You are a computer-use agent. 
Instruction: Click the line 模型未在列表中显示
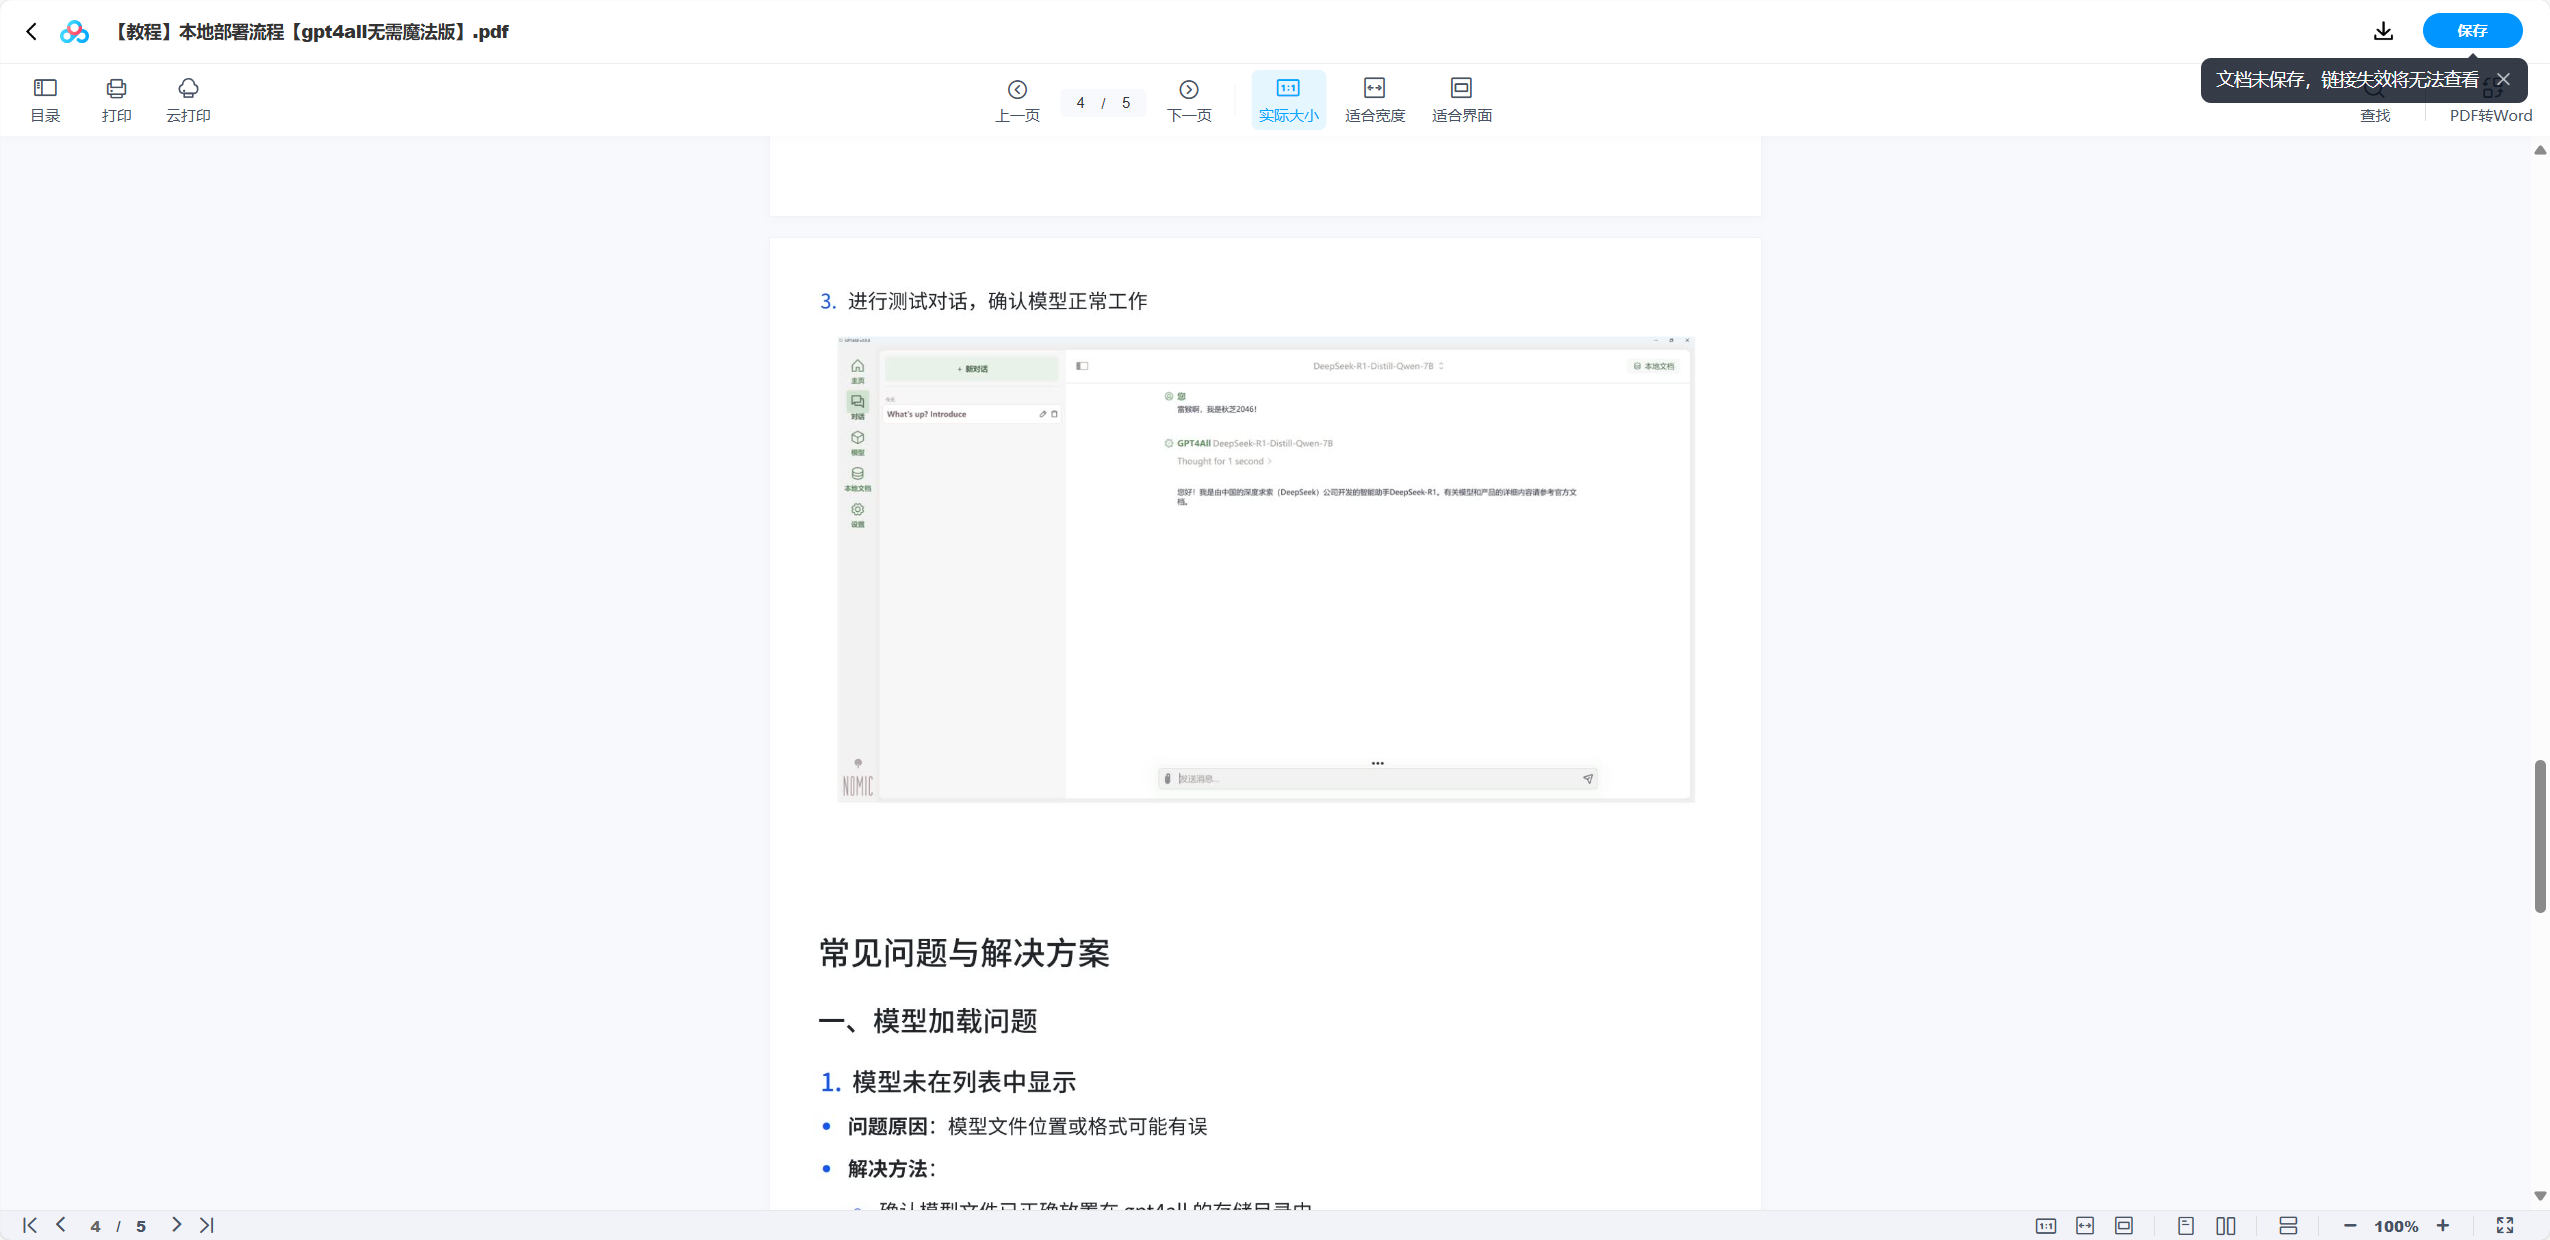963,1082
